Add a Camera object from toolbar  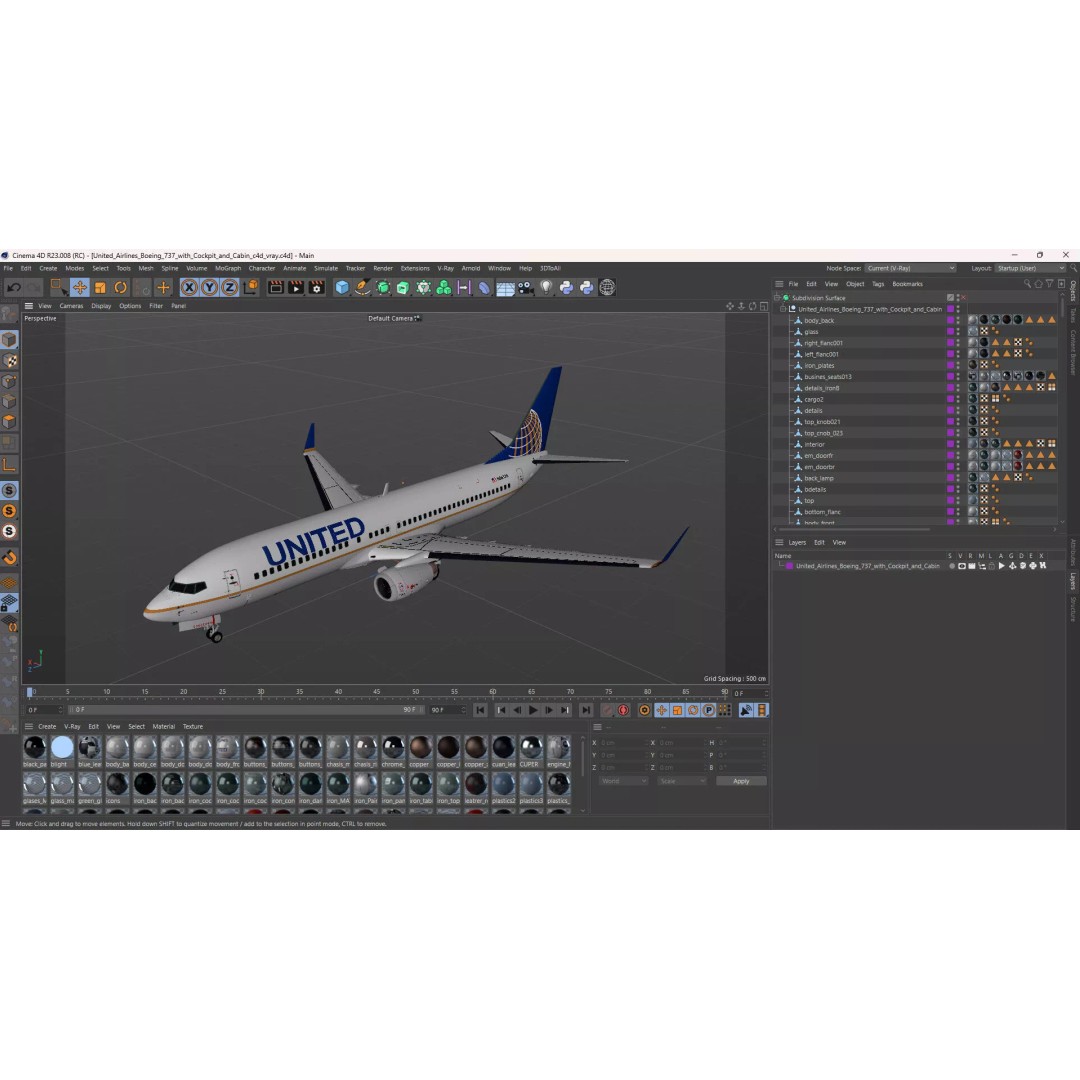(x=526, y=287)
